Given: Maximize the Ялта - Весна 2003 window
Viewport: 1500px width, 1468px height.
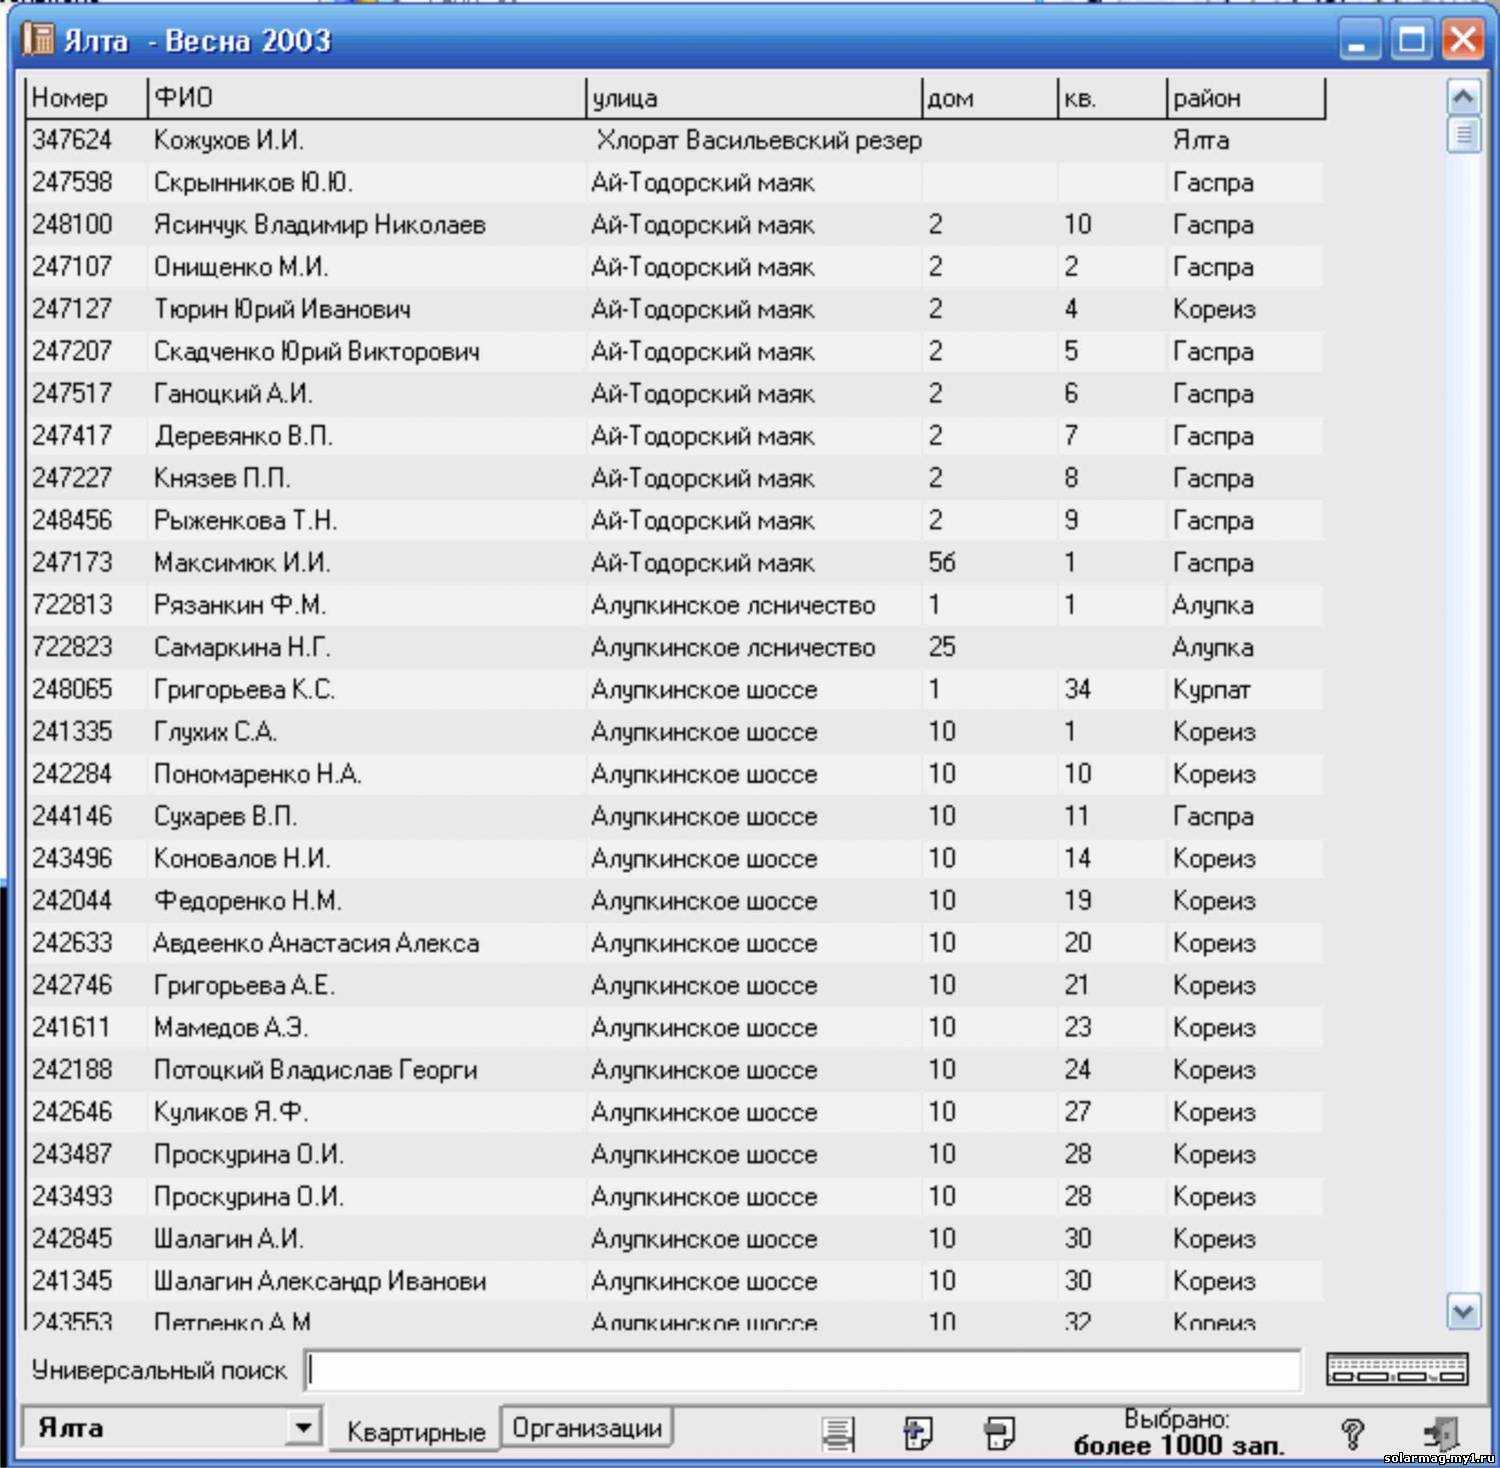Looking at the screenshot, I should pos(1412,41).
